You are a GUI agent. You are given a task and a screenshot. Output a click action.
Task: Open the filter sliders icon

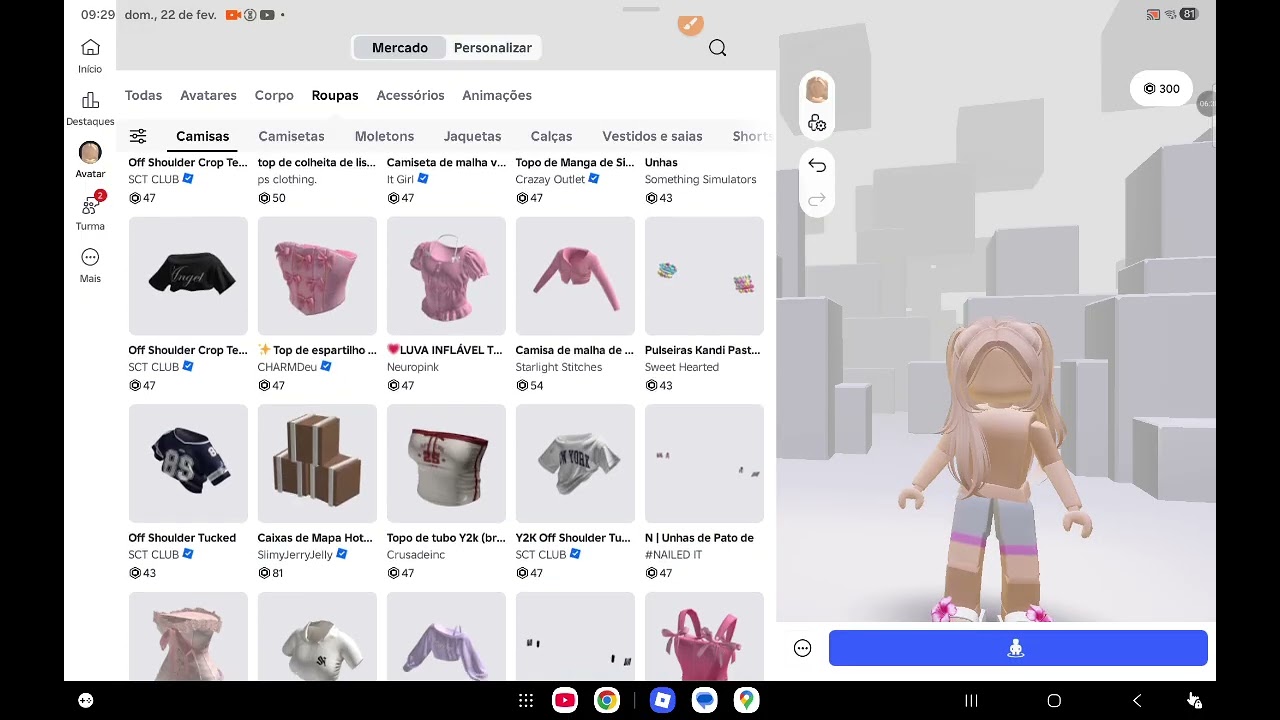(138, 136)
